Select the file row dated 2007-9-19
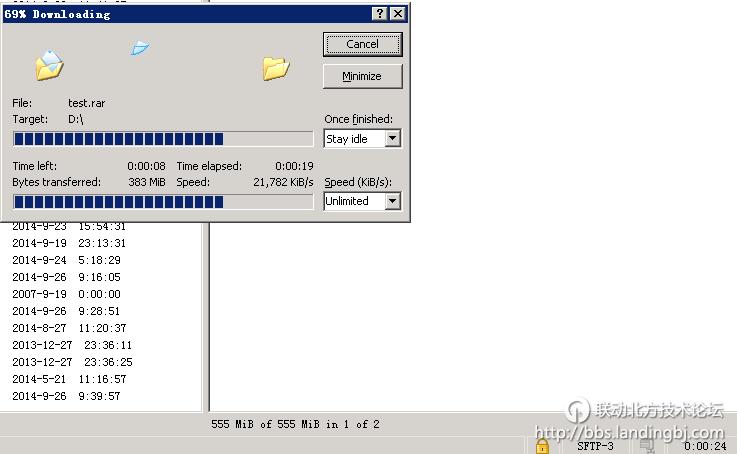Screen dimensions: 737x454 [66, 294]
